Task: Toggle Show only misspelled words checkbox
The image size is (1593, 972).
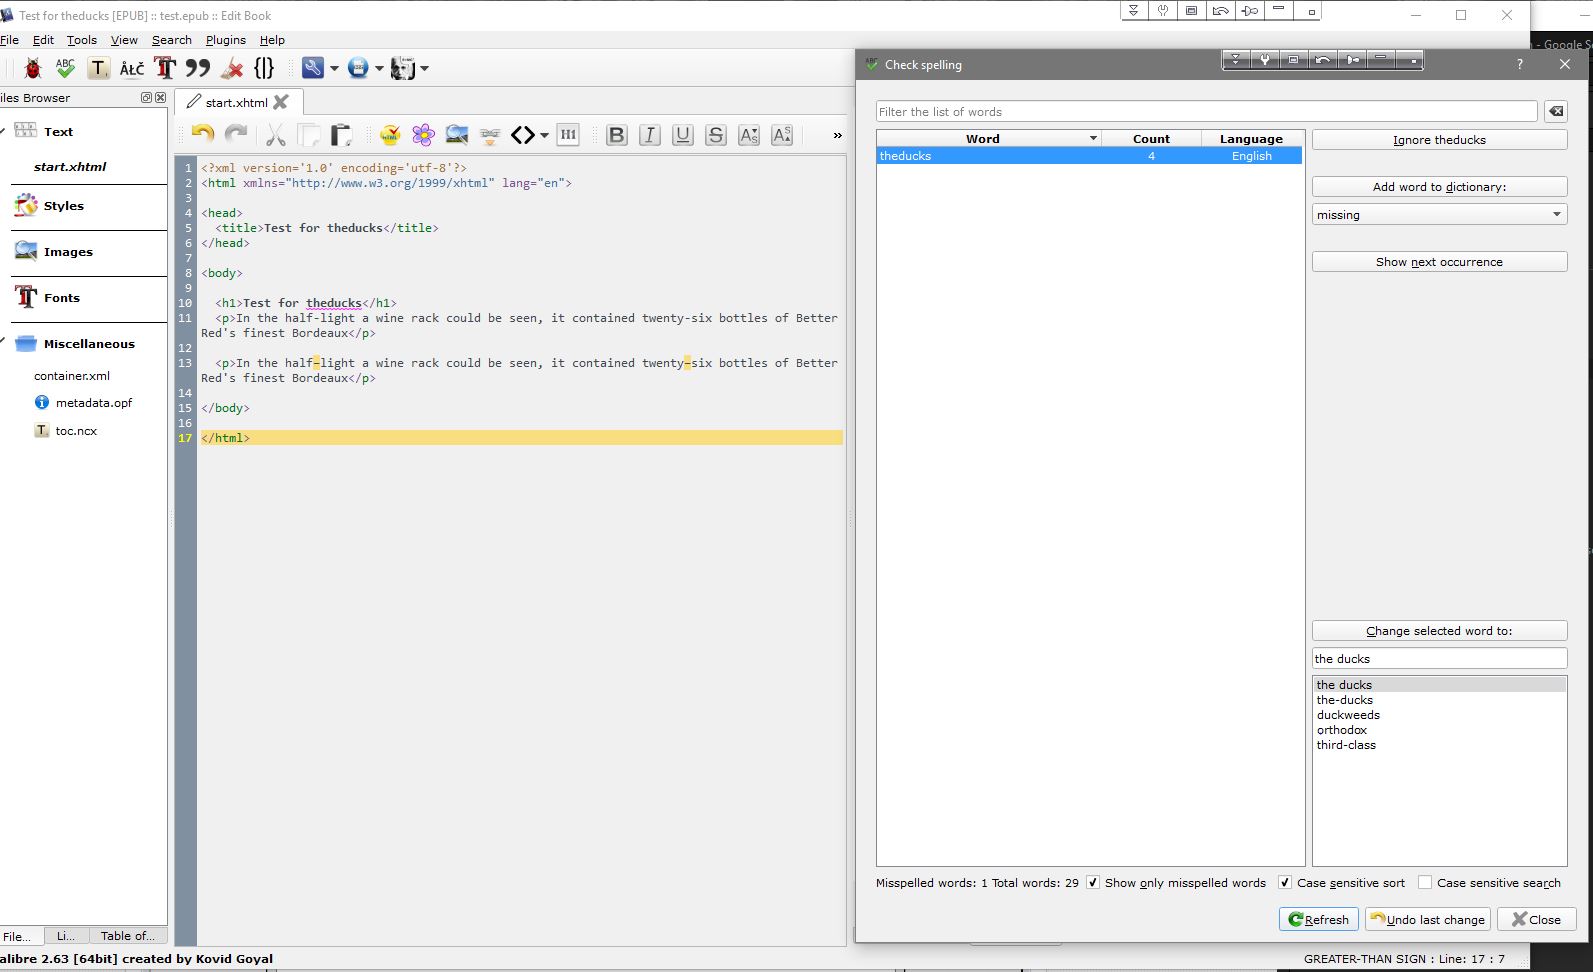Action: coord(1093,883)
